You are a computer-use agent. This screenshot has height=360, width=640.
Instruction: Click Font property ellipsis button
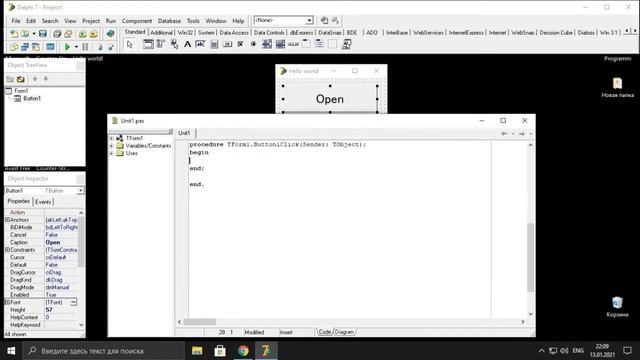pyautogui.click(x=73, y=302)
